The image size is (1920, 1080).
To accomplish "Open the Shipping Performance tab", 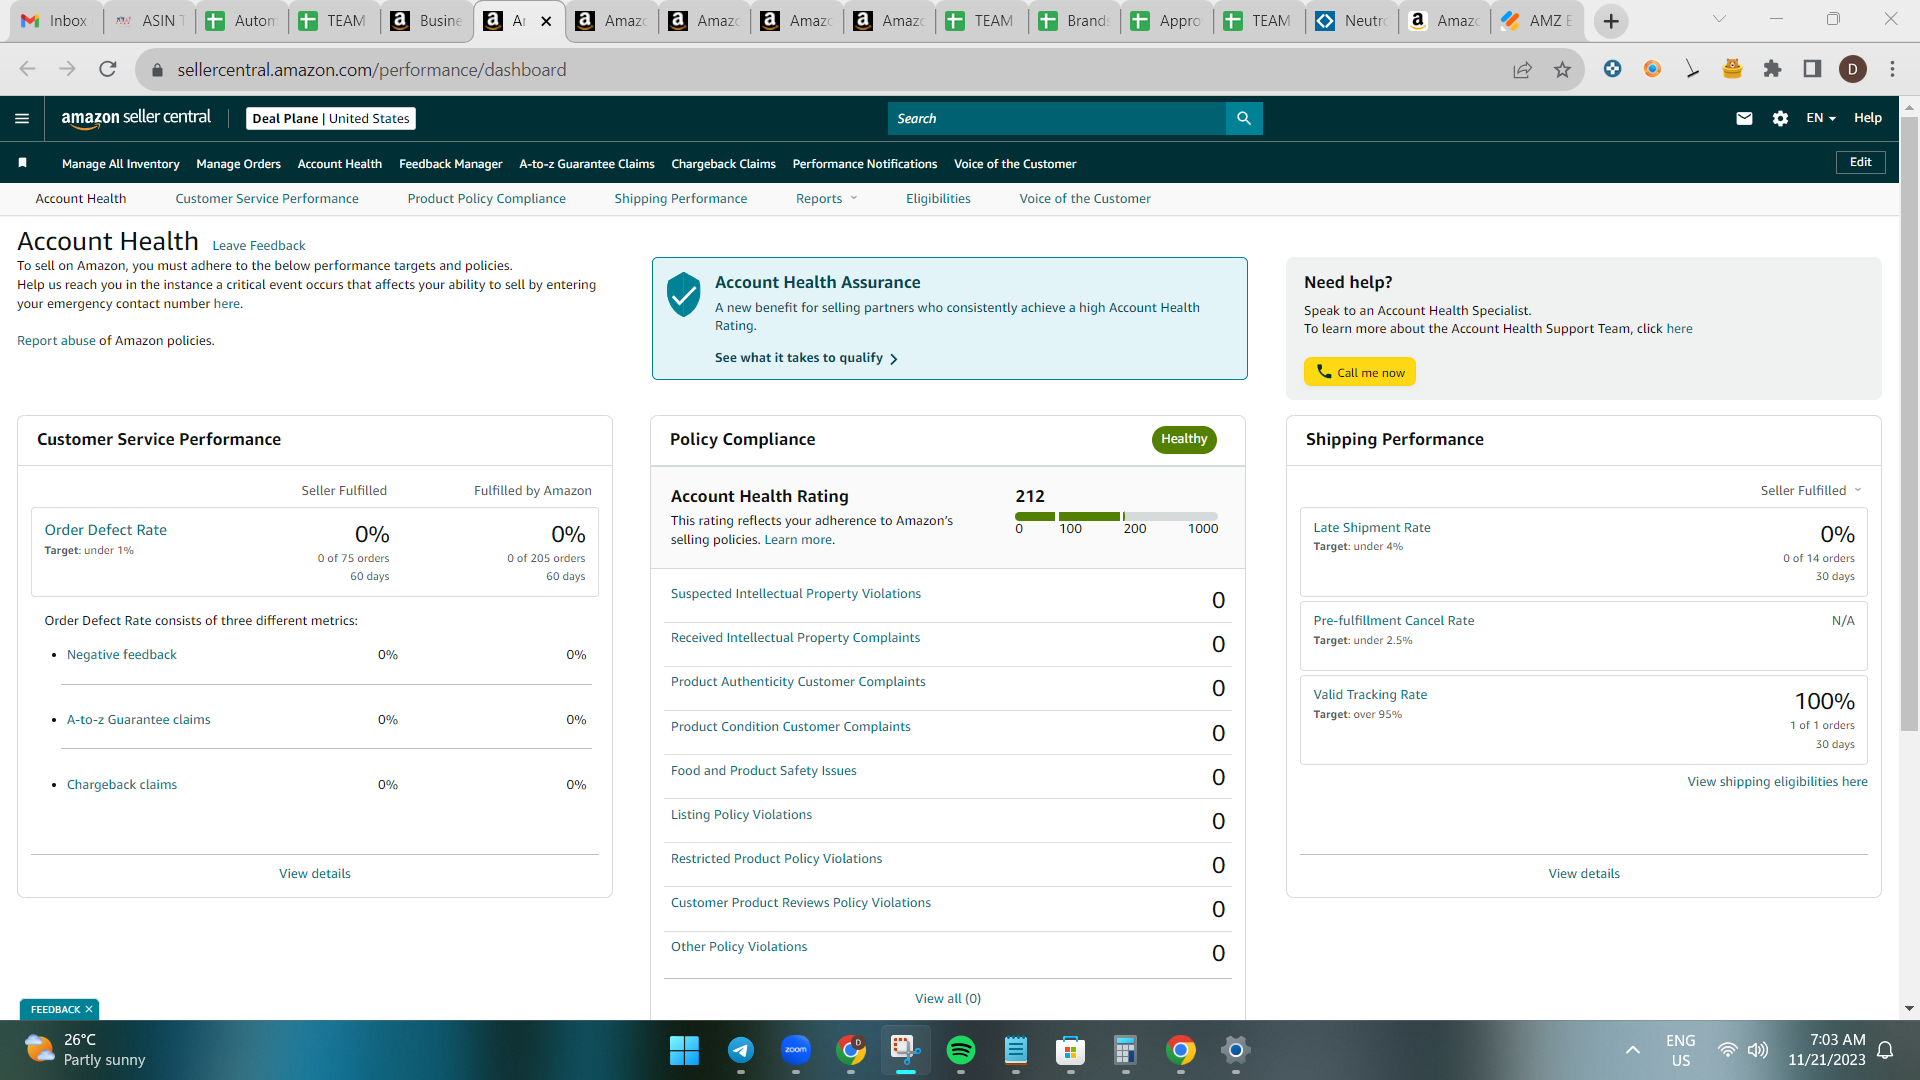I will click(681, 199).
